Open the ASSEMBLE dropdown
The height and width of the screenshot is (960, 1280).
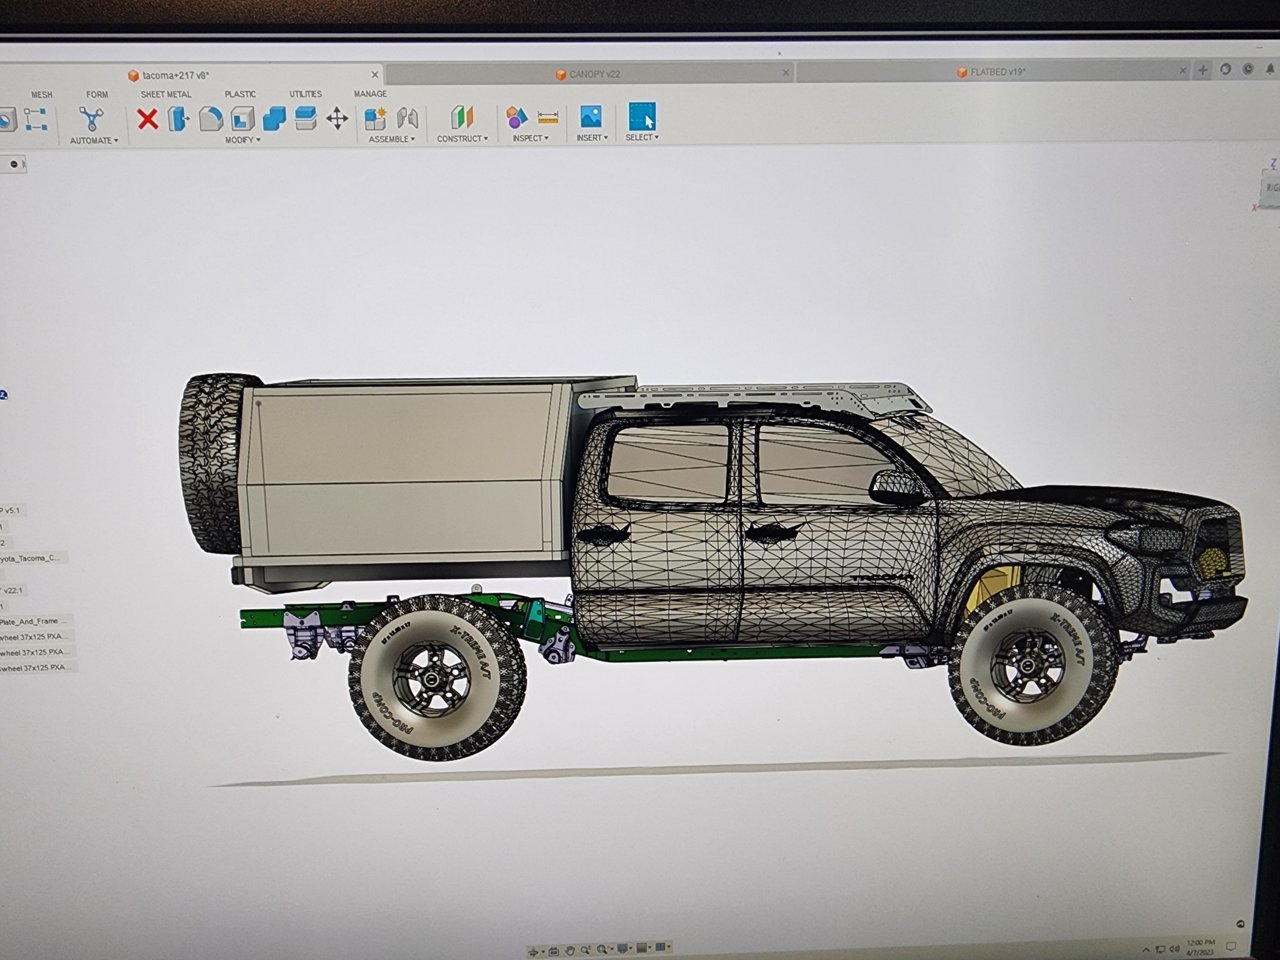coord(392,139)
